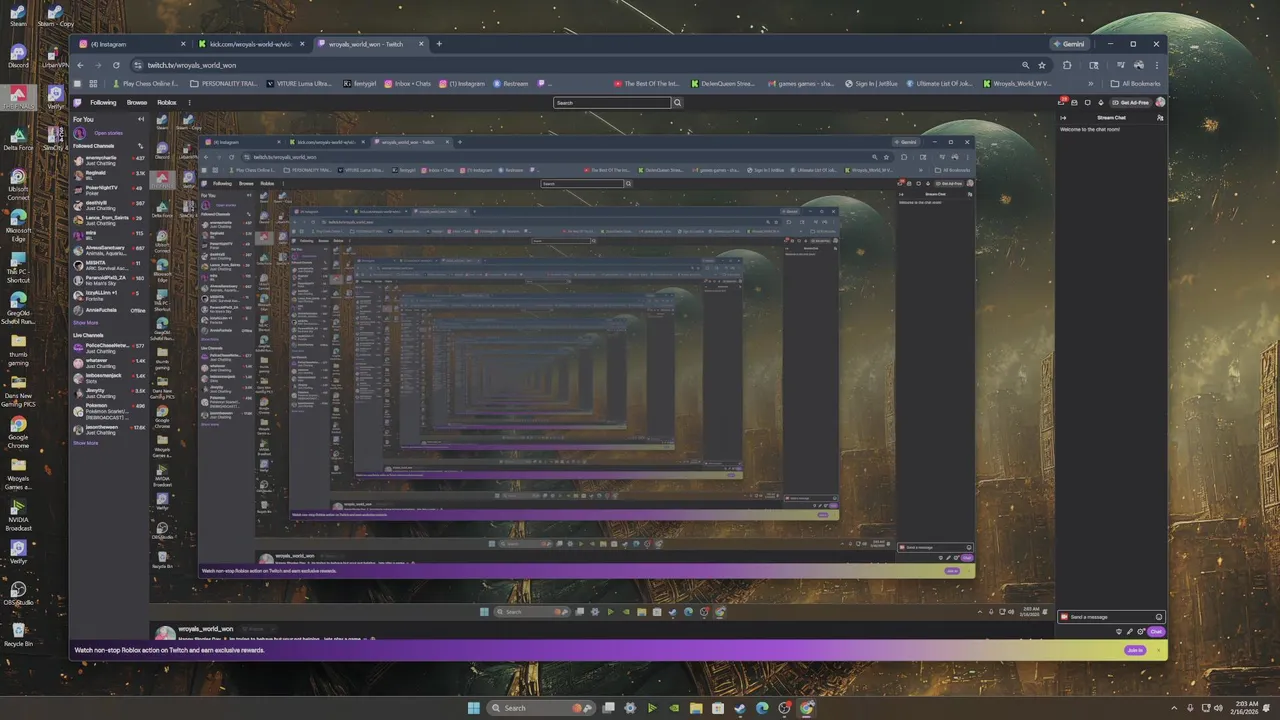Click the Windows Start button
1280x720 pixels.
(x=473, y=708)
